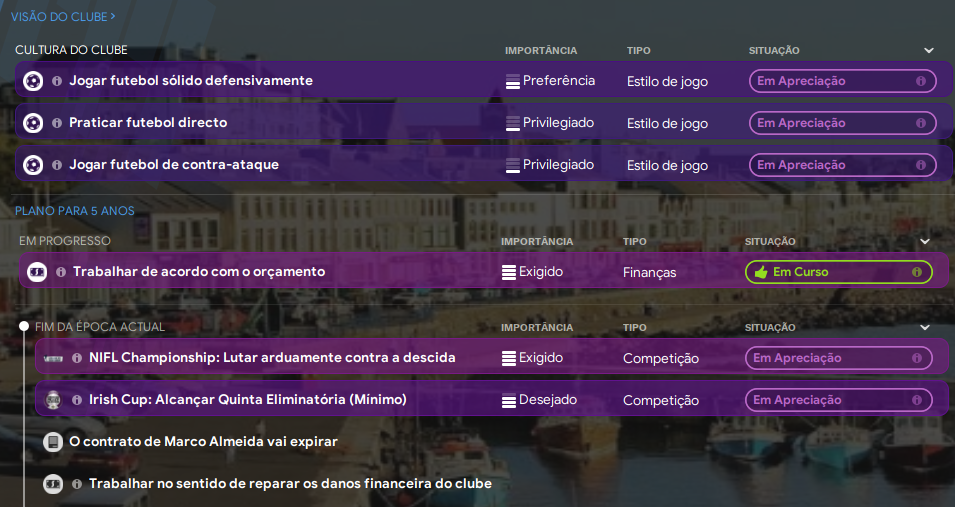Collapse the Cultura do Clube section chevron
Screen dimensions: 955x507
(x=929, y=51)
